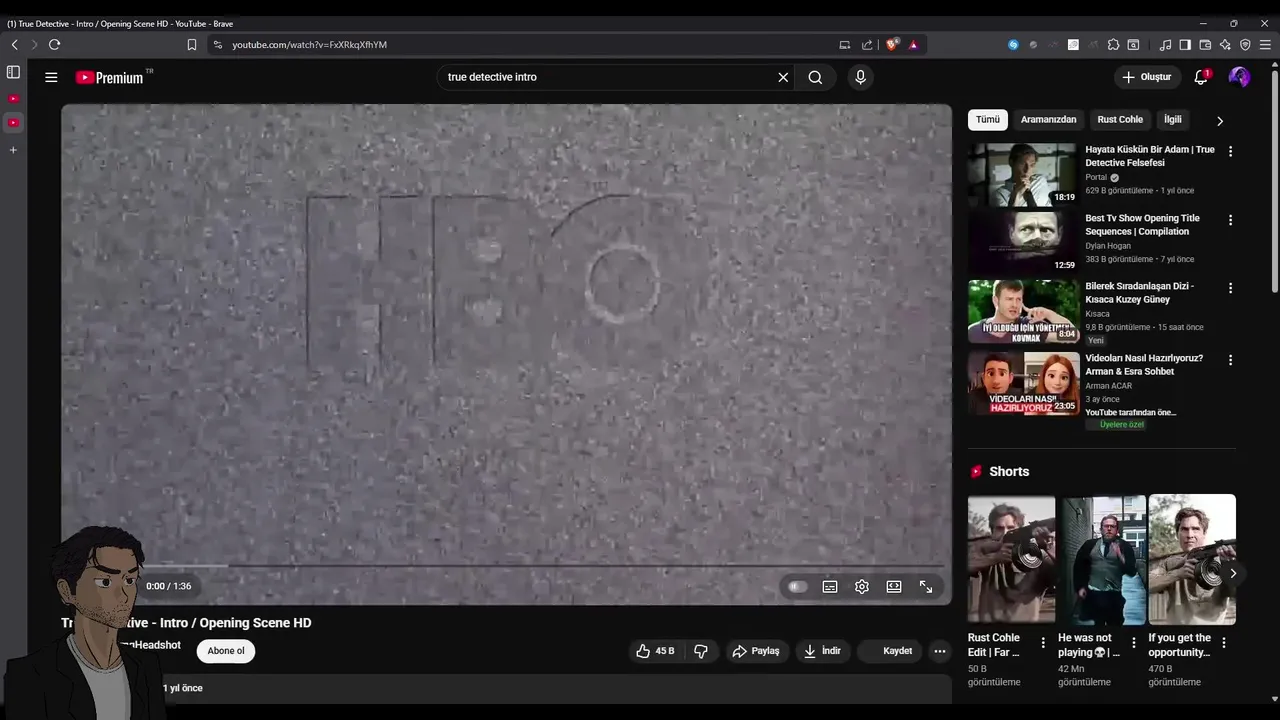Select the İlgili filter chip
Image resolution: width=1280 pixels, height=720 pixels.
pyautogui.click(x=1173, y=120)
